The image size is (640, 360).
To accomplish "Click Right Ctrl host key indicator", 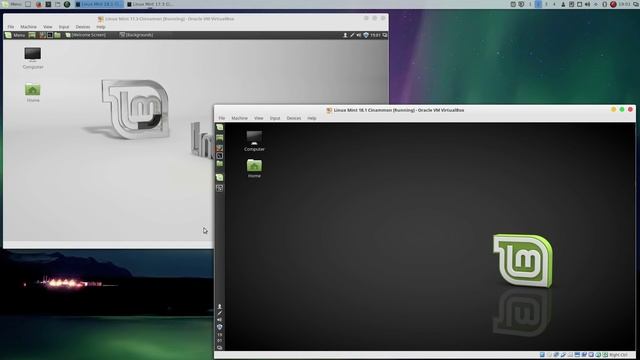I will tap(619, 355).
